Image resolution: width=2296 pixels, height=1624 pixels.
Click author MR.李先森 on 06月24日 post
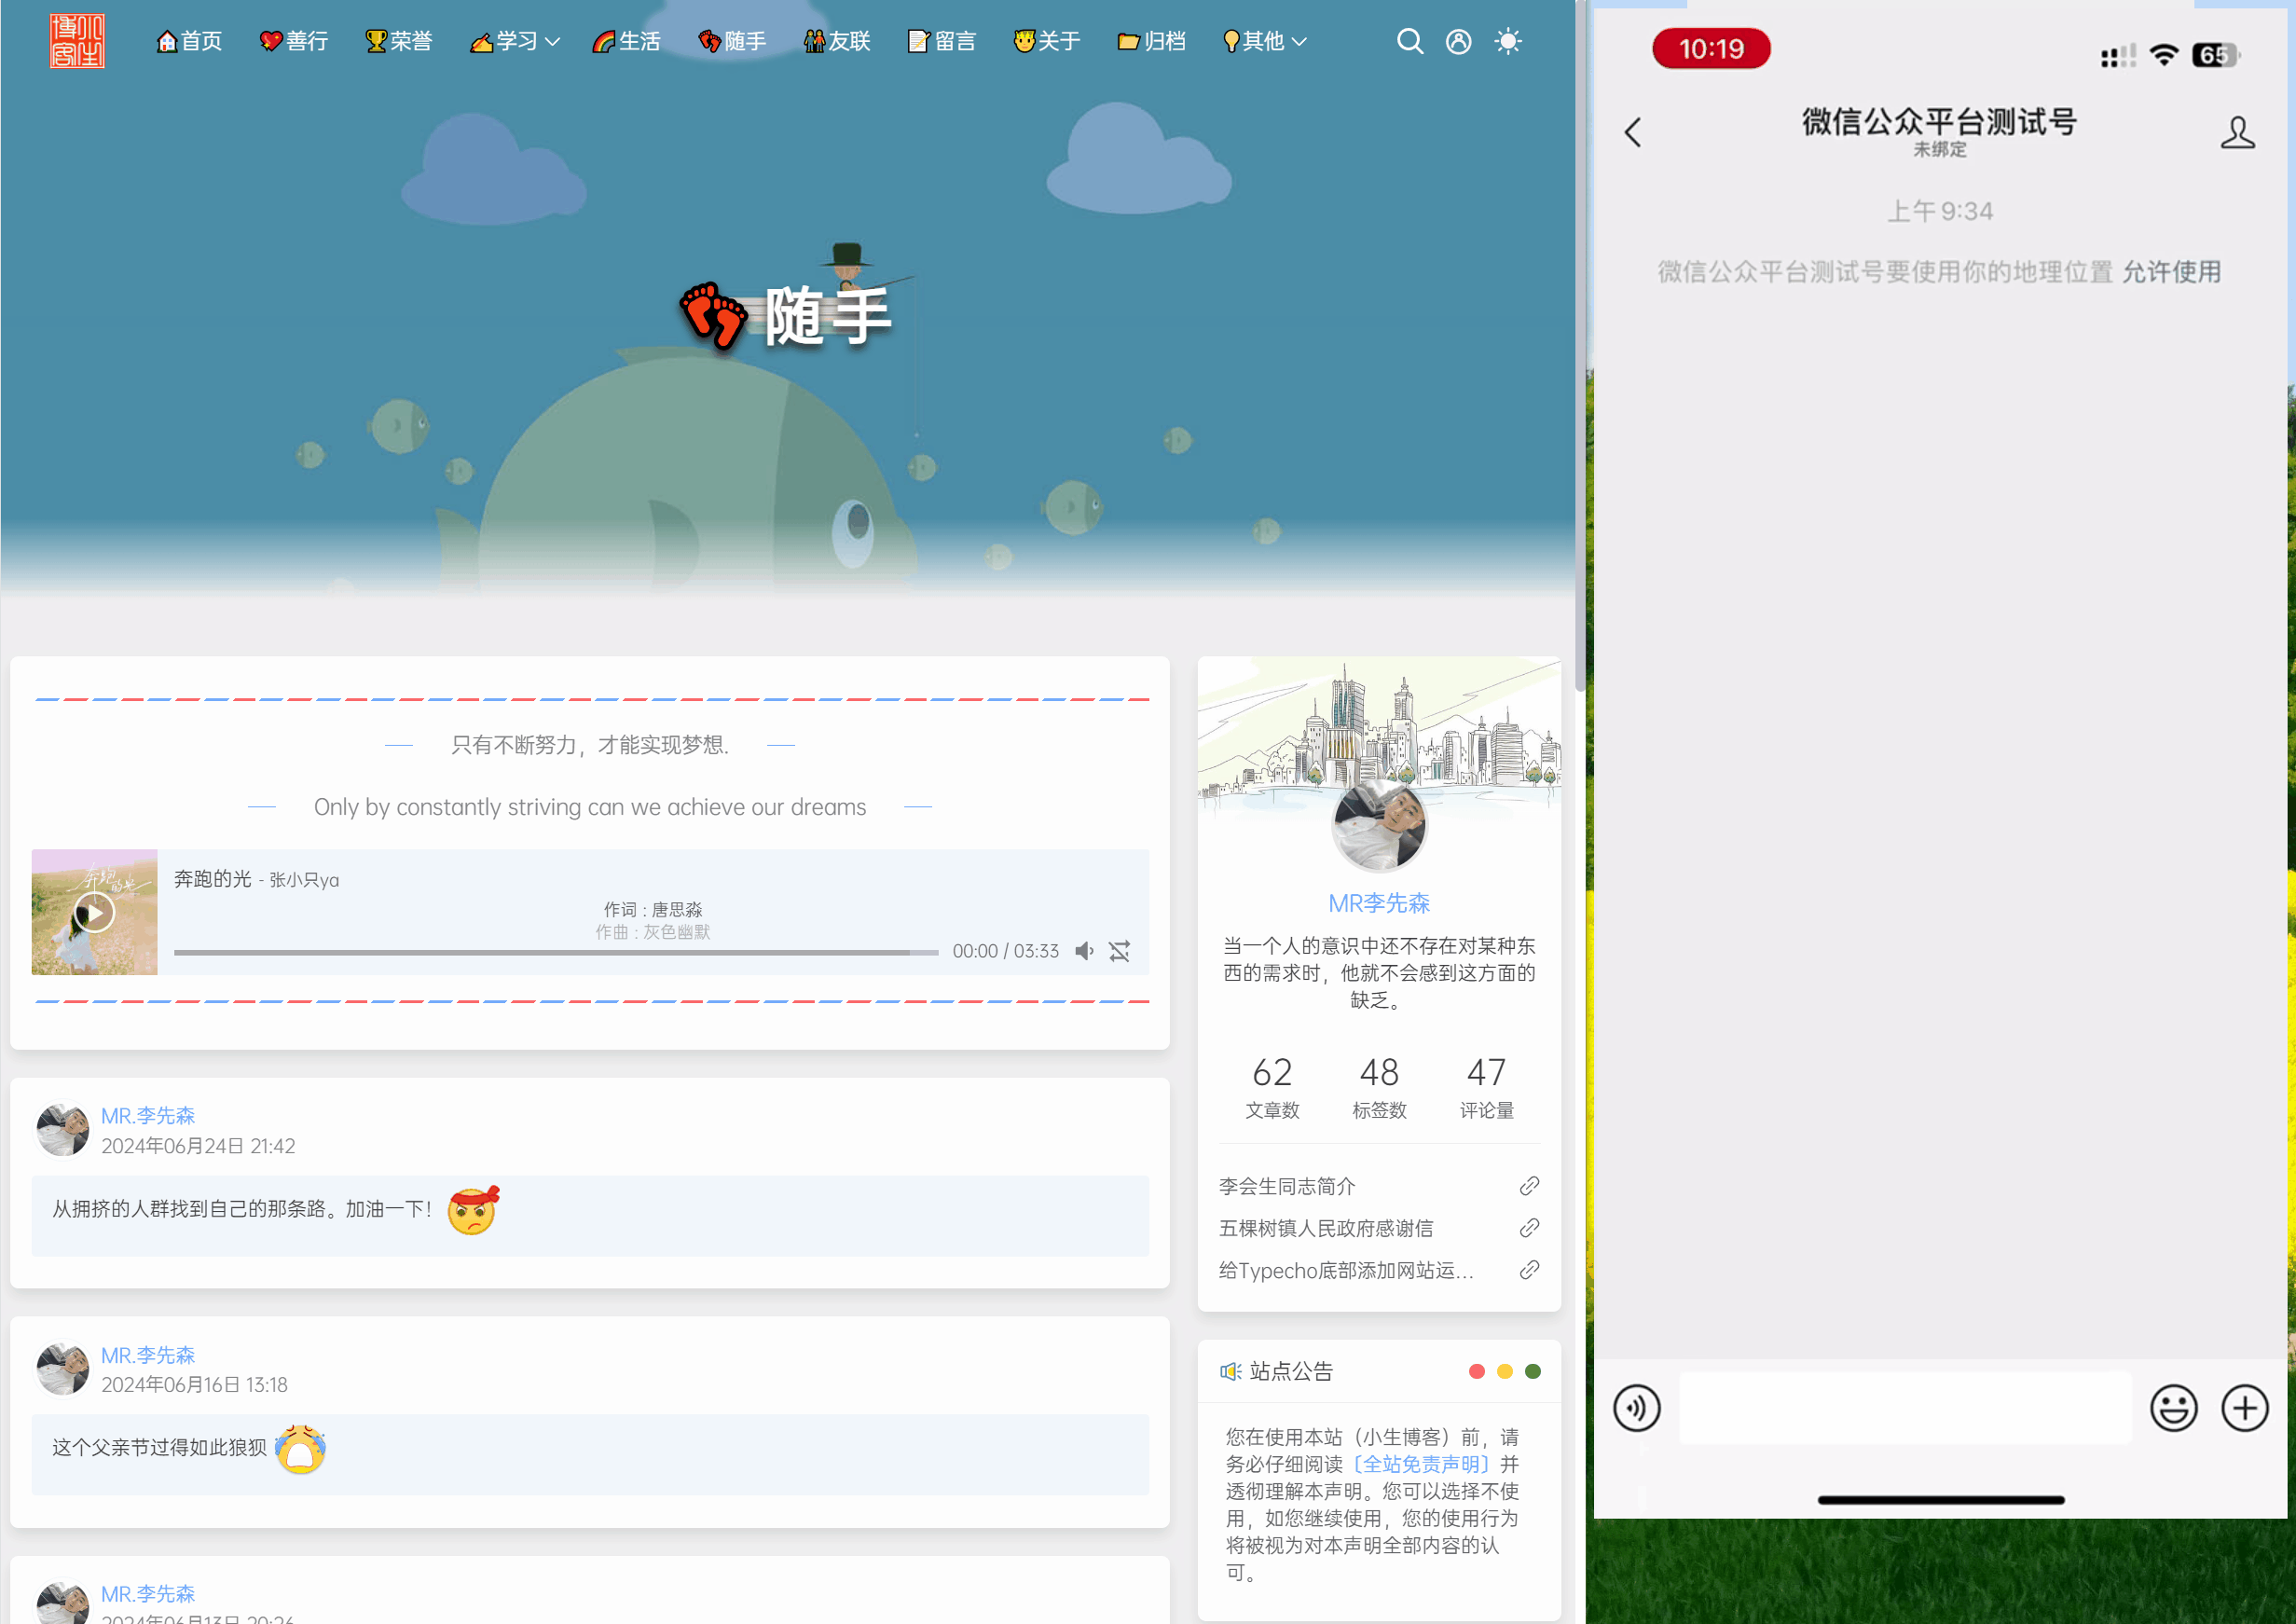[x=148, y=1115]
